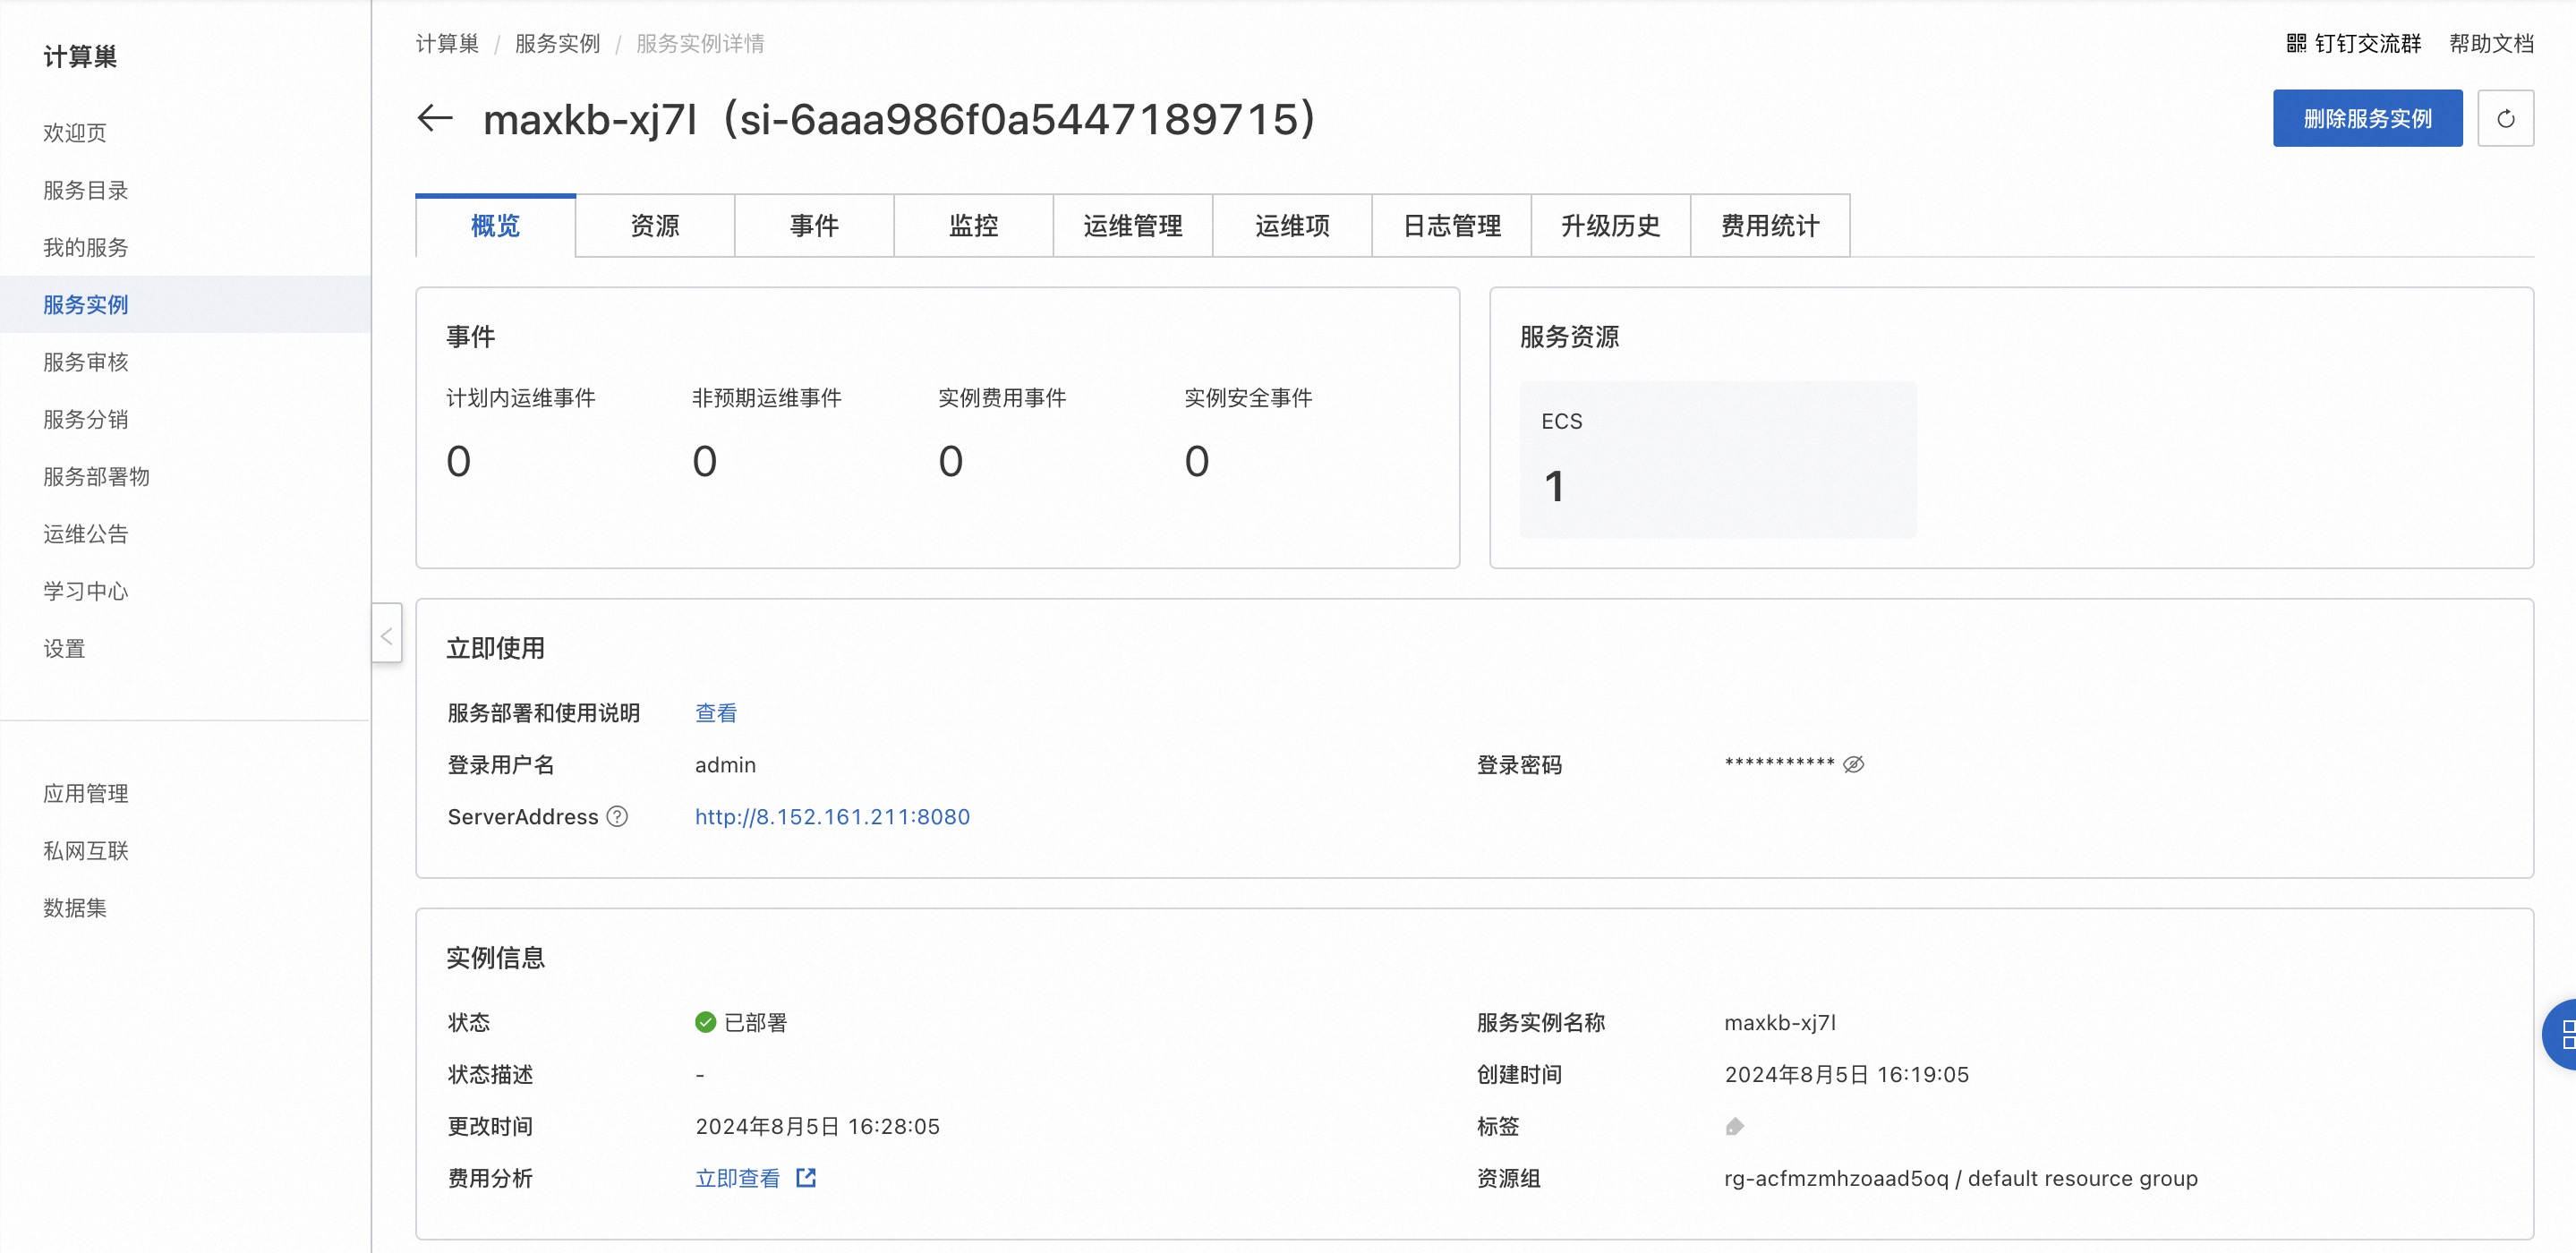Screen dimensions: 2576x1253
Task: Switch to the 日志管理 tab
Action: point(1451,226)
